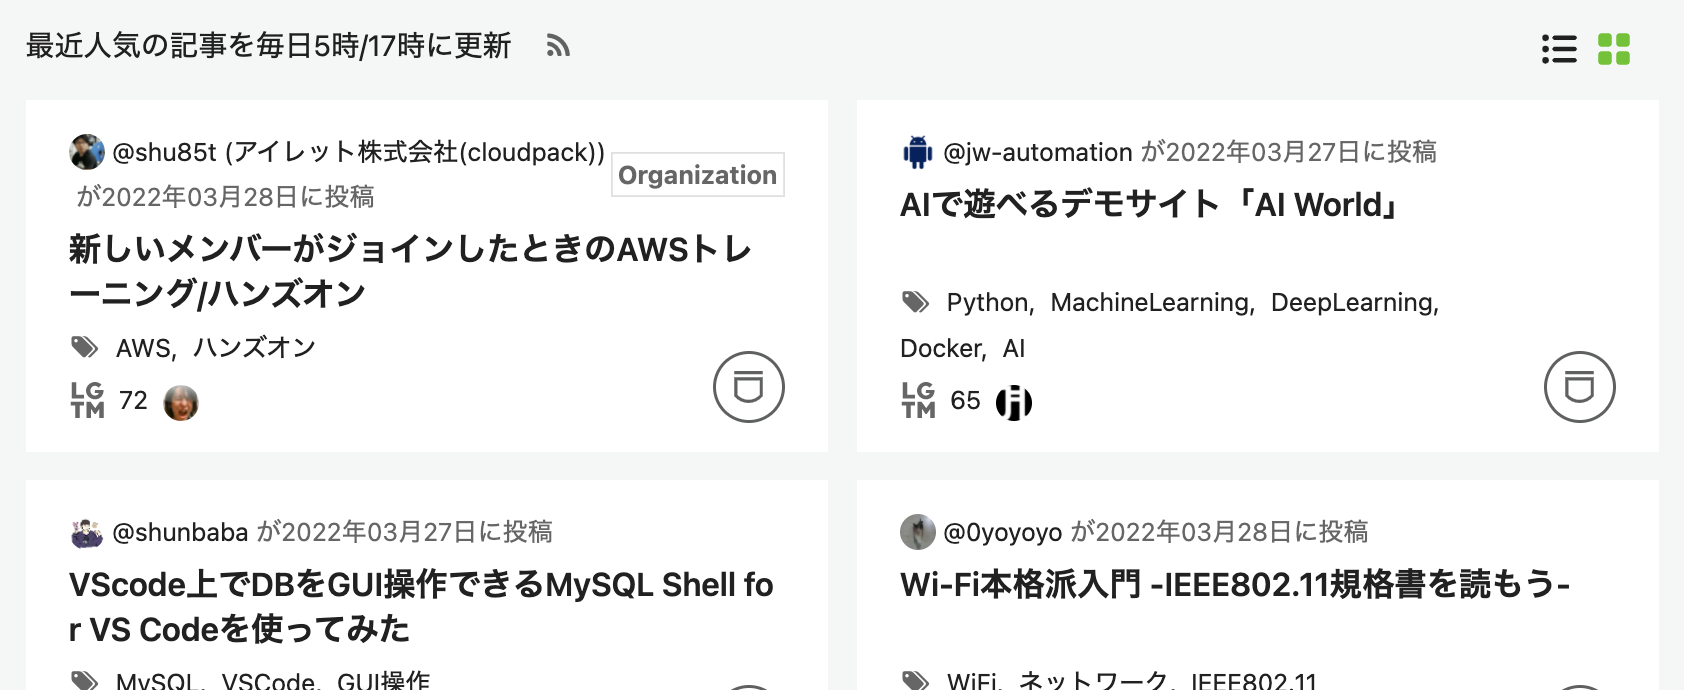Select the VSCode tag

point(268,682)
